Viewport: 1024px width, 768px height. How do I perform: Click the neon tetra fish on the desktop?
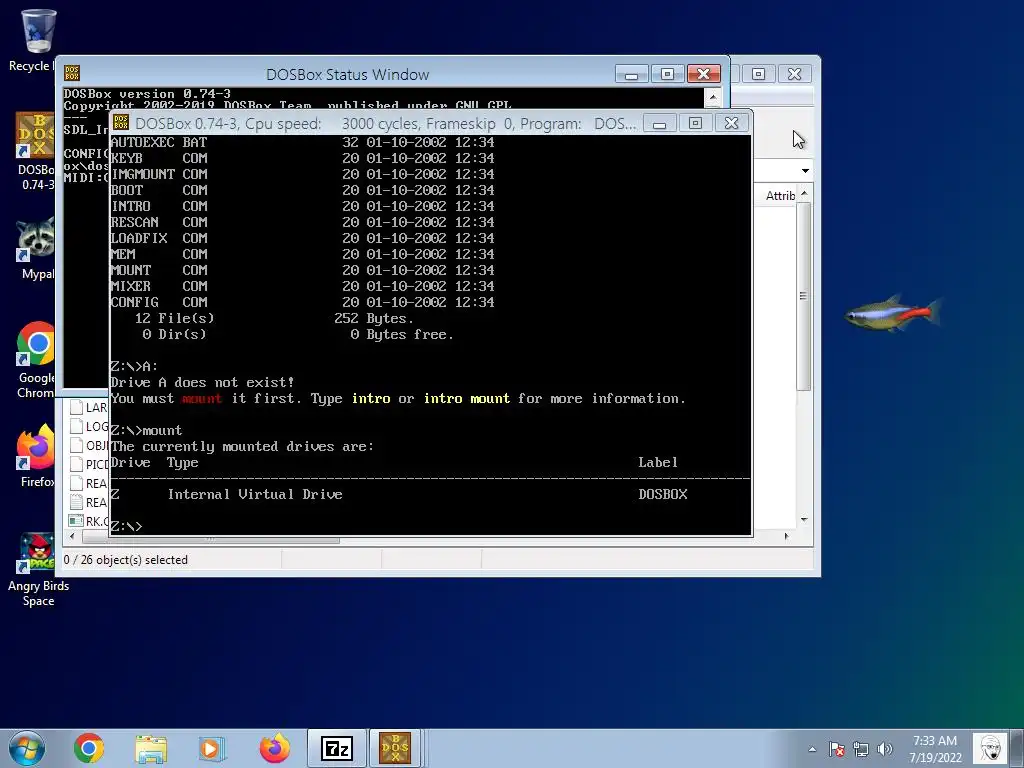click(x=893, y=313)
